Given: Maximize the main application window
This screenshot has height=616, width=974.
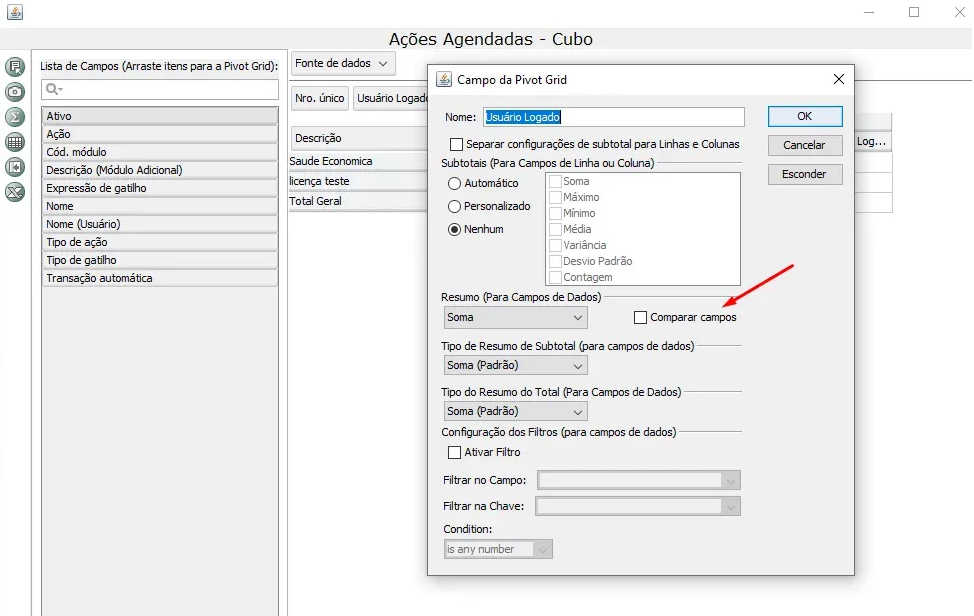Looking at the screenshot, I should [914, 12].
